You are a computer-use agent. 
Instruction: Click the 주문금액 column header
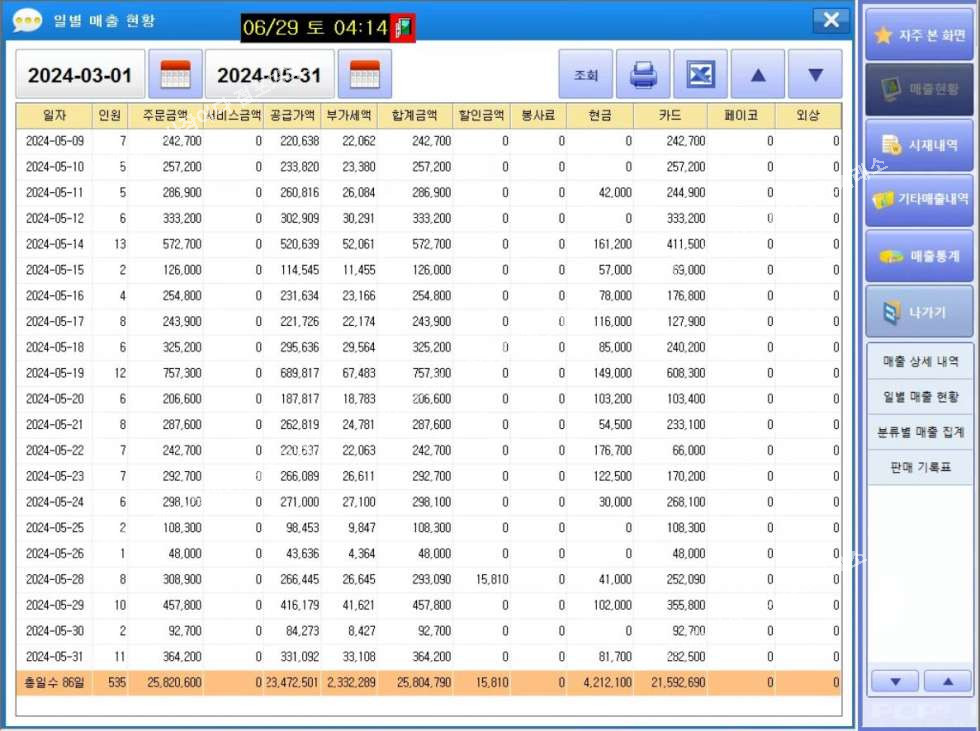[166, 115]
